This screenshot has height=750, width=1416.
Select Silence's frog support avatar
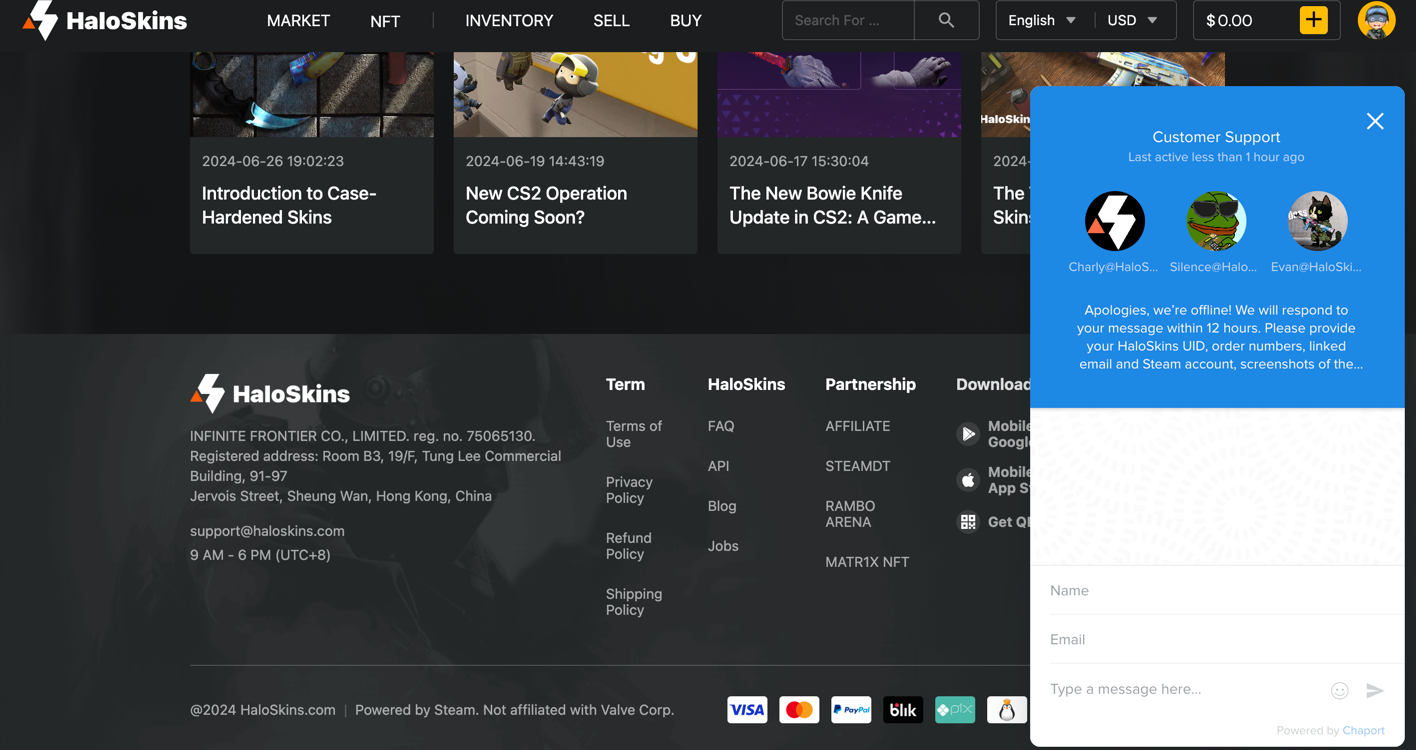point(1216,221)
